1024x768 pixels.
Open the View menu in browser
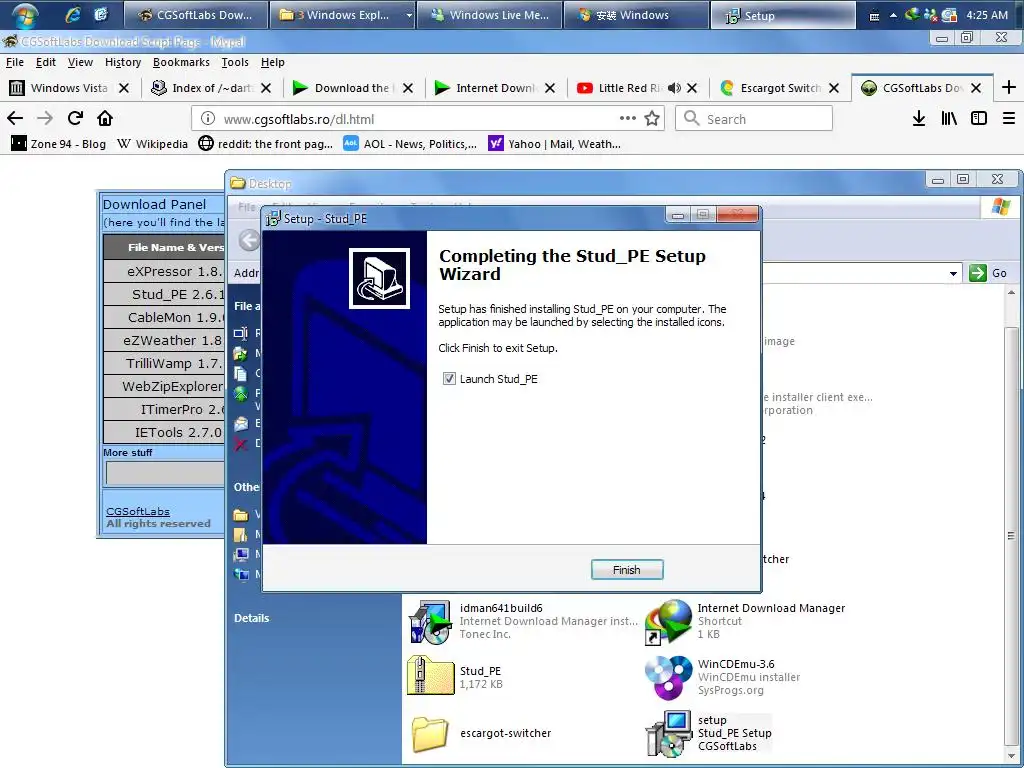point(80,62)
